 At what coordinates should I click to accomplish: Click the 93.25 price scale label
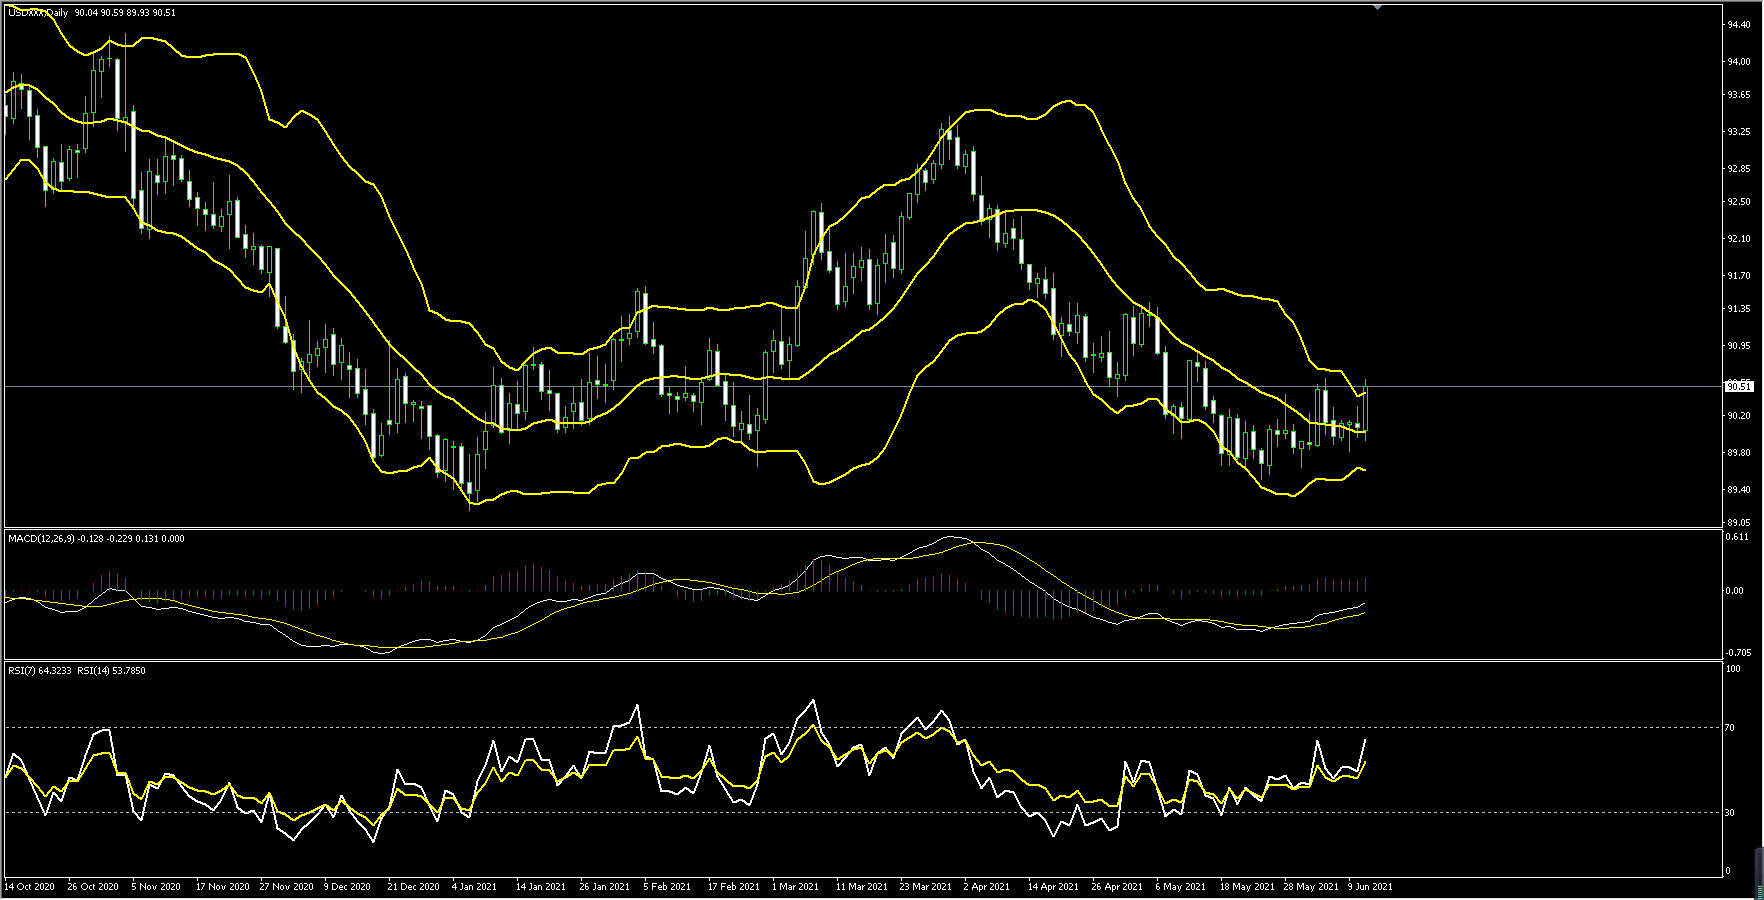(1738, 132)
